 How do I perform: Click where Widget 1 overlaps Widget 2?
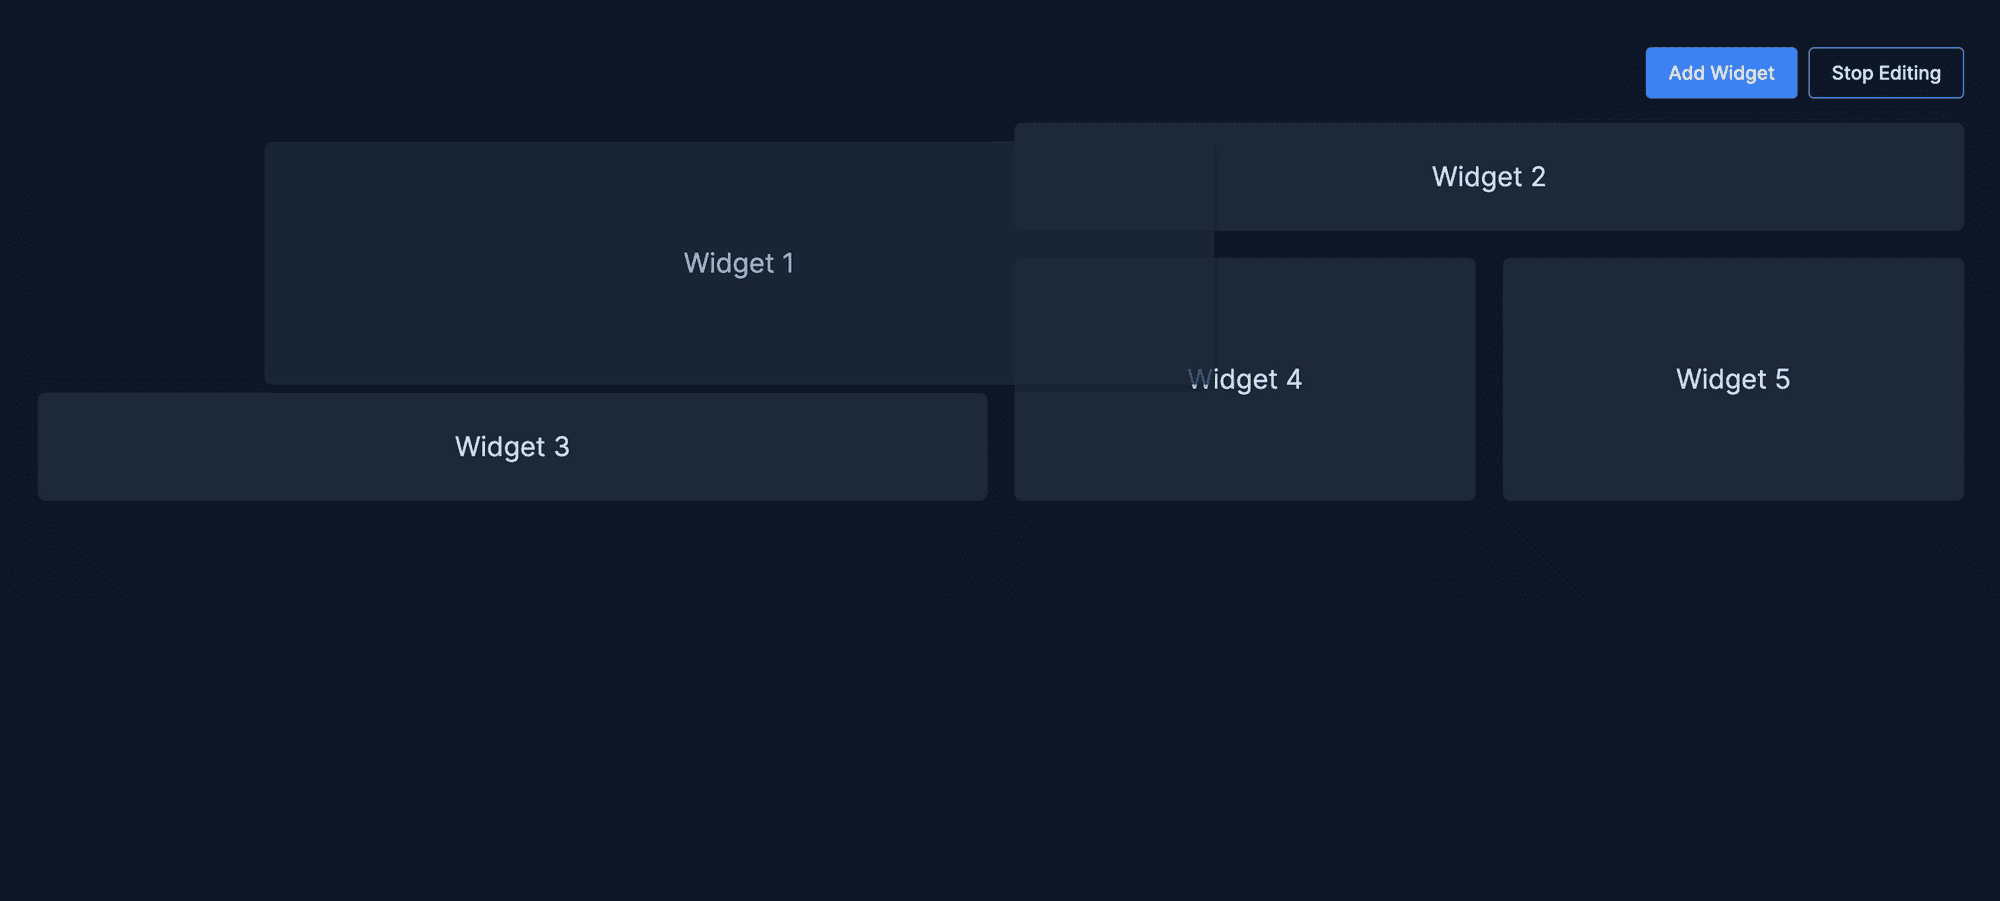[1114, 187]
